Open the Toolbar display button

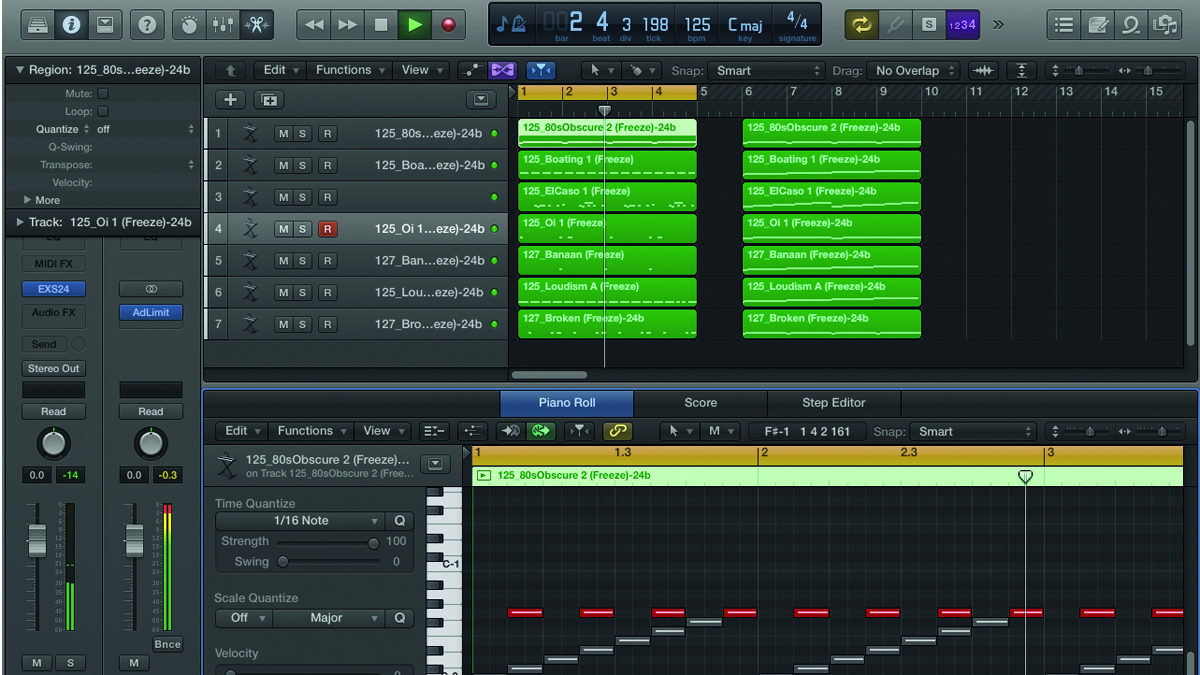(104, 25)
